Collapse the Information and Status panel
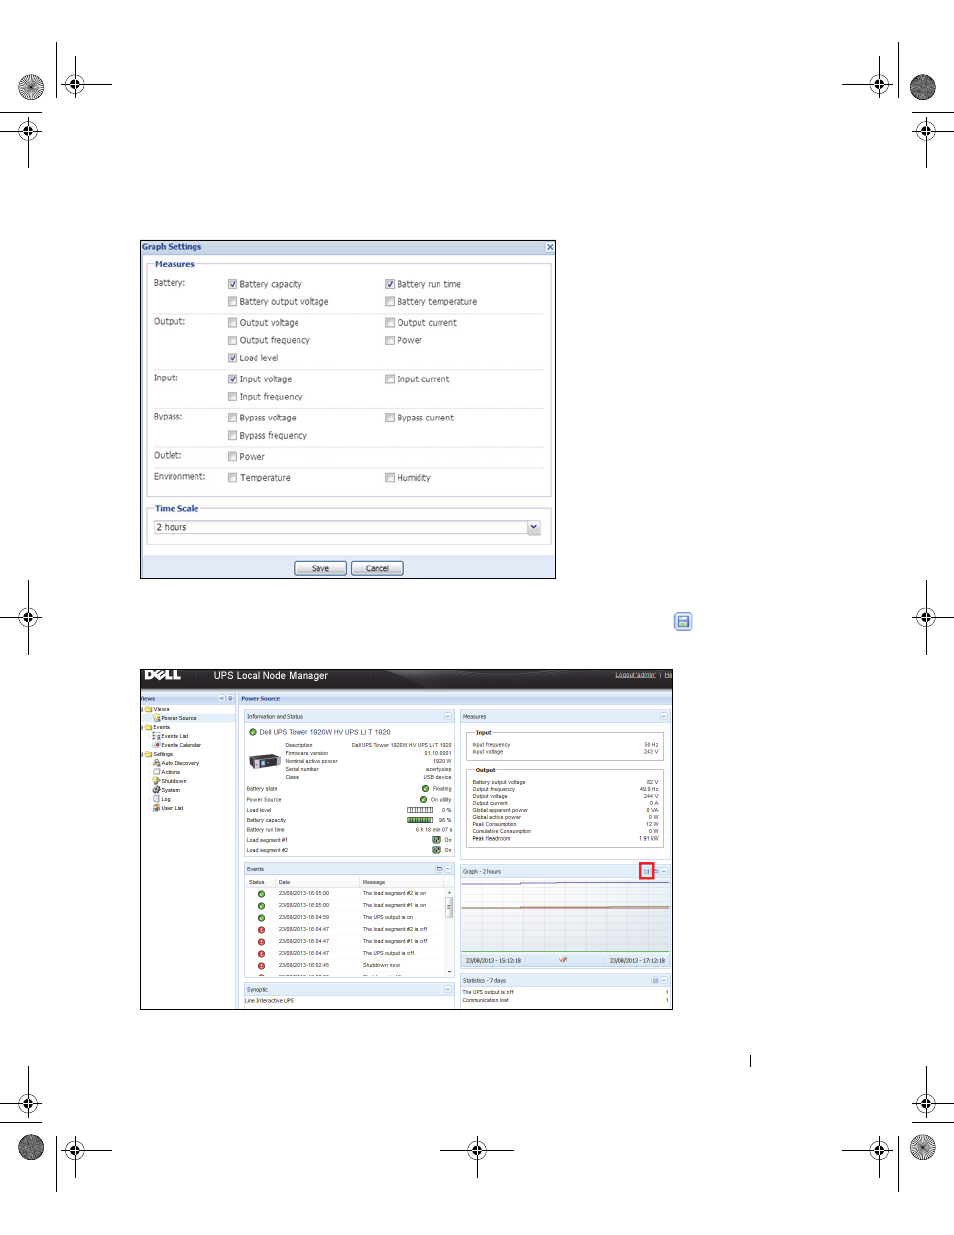 (448, 716)
